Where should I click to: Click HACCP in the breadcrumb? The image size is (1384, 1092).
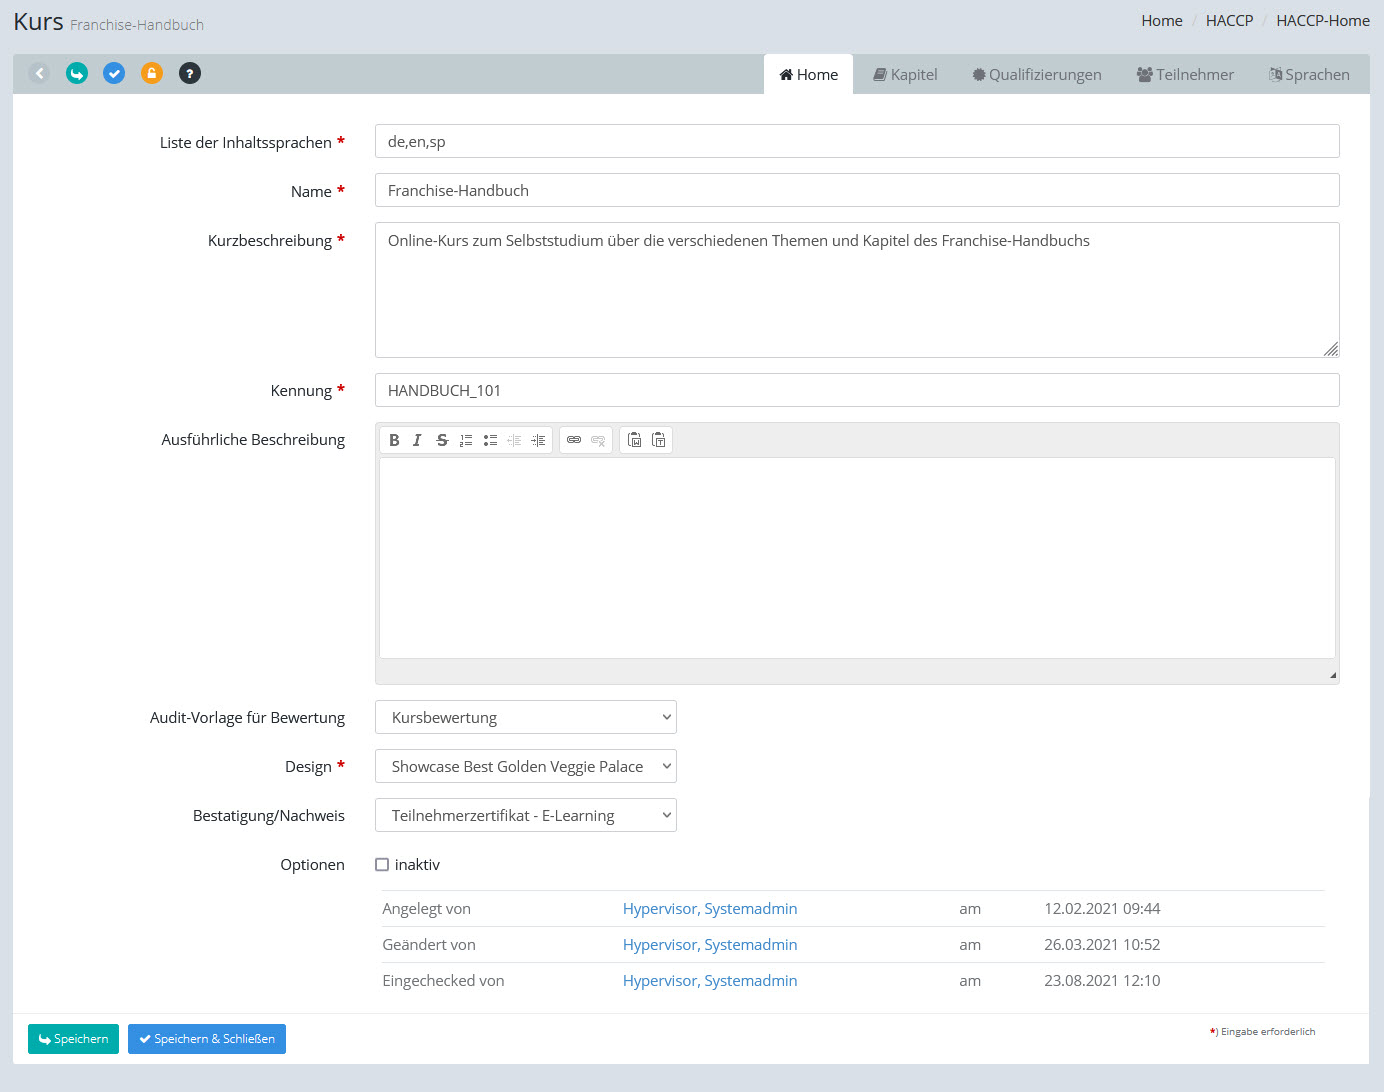(1229, 21)
